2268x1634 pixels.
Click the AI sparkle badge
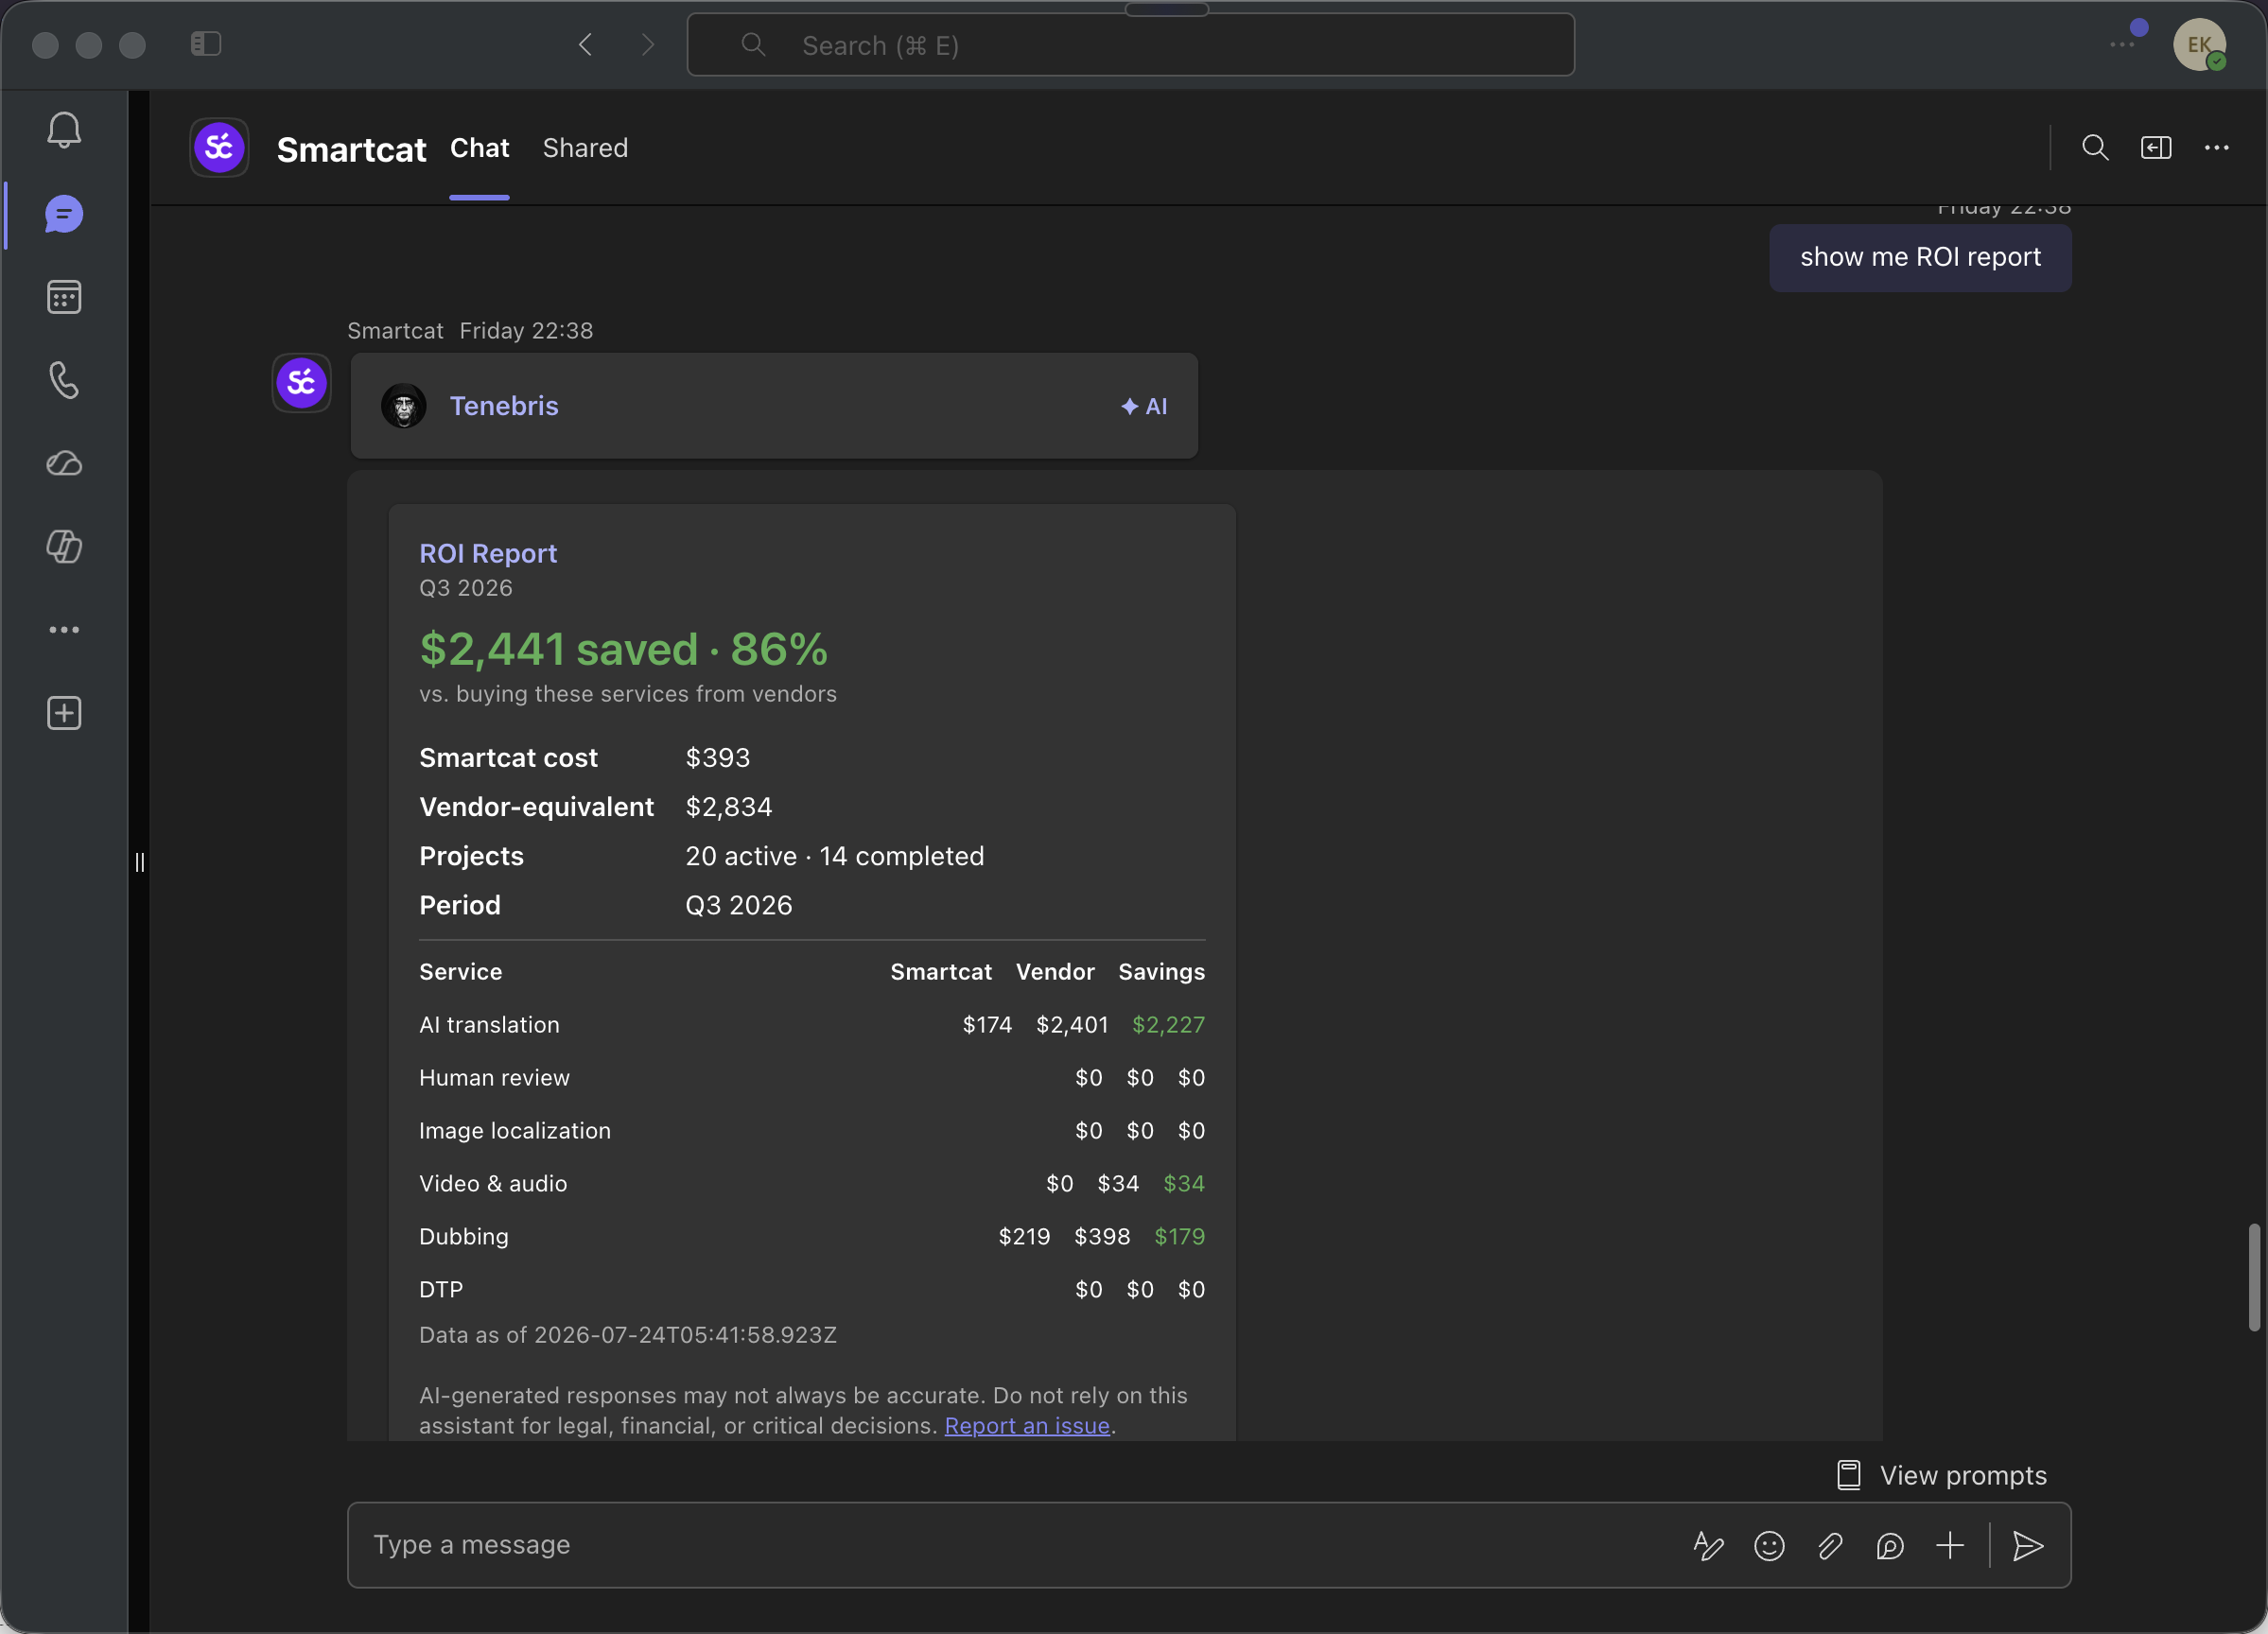(1144, 406)
